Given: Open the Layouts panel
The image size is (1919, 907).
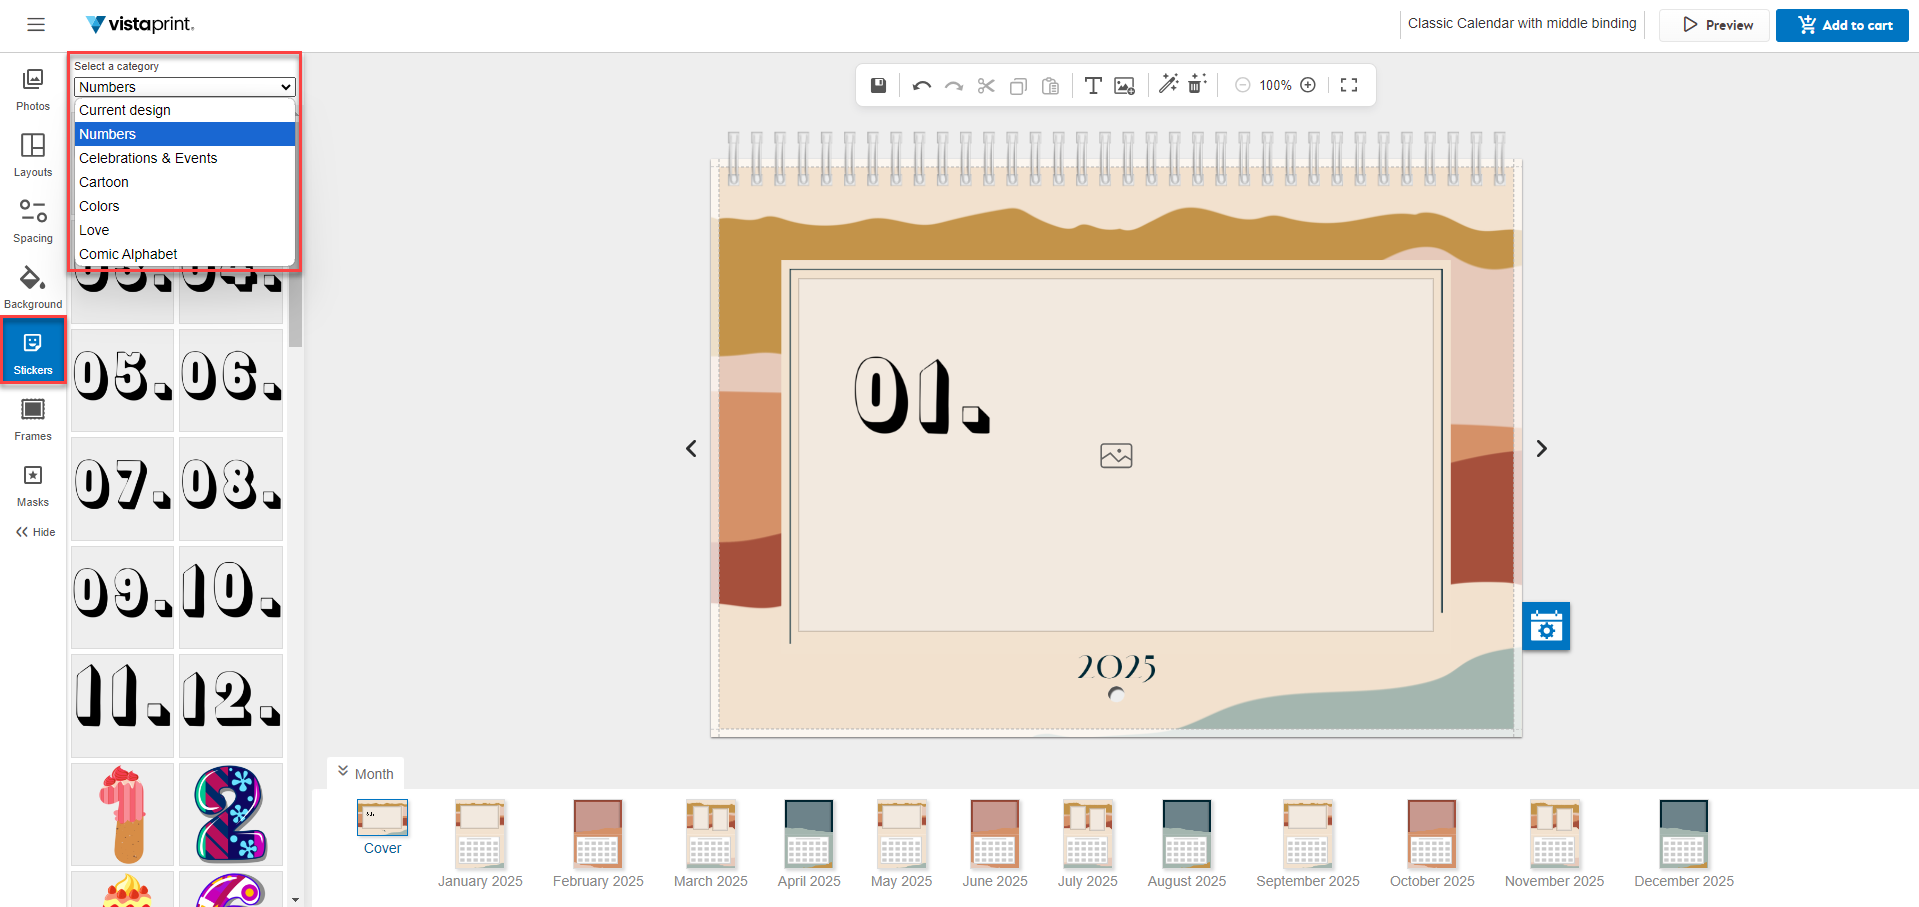Looking at the screenshot, I should click(33, 156).
